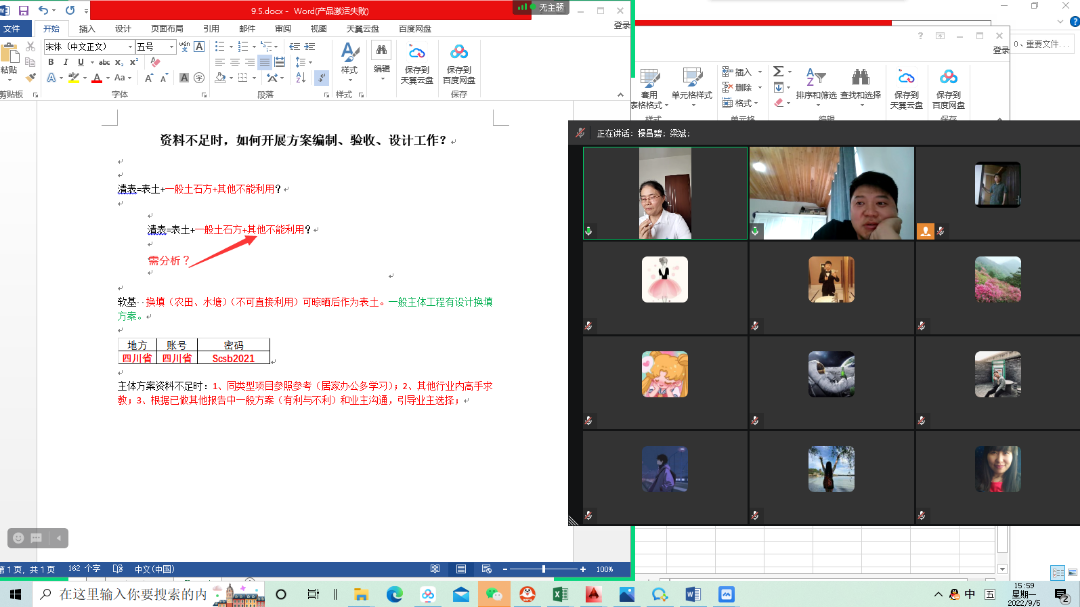1080x607 pixels.
Task: Click Save to Tianyi Cloud in Word
Action: click(417, 63)
